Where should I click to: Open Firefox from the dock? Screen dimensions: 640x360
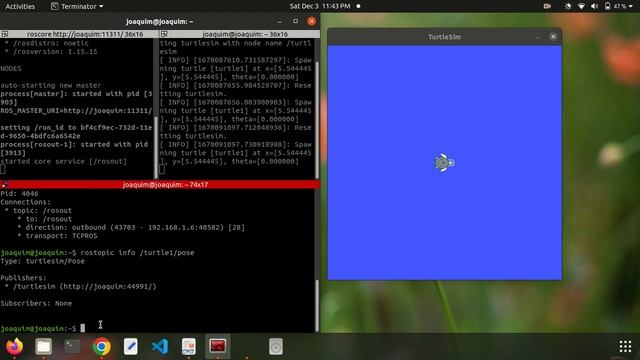pyautogui.click(x=14, y=347)
